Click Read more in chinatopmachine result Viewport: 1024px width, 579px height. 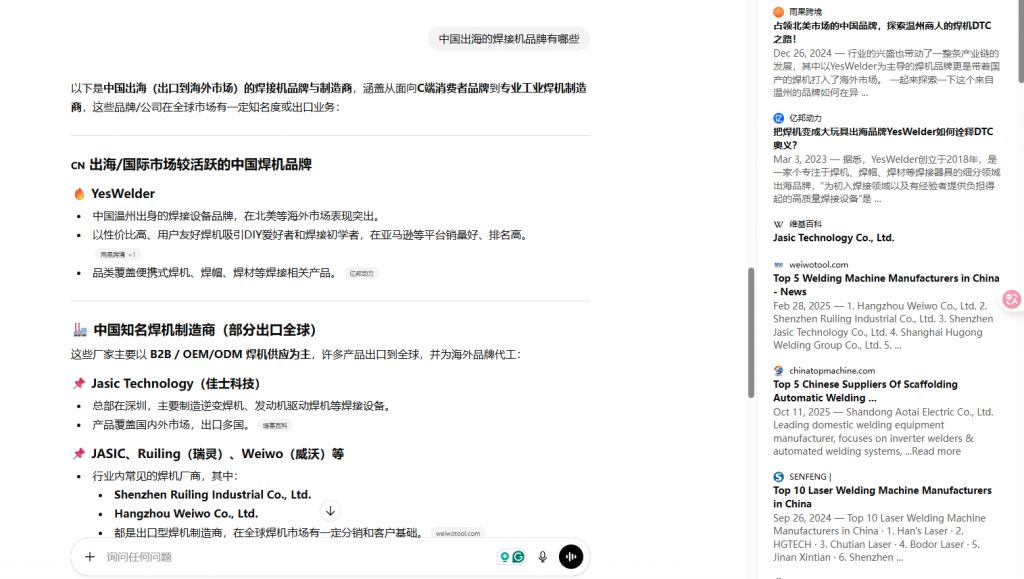pyautogui.click(x=935, y=451)
